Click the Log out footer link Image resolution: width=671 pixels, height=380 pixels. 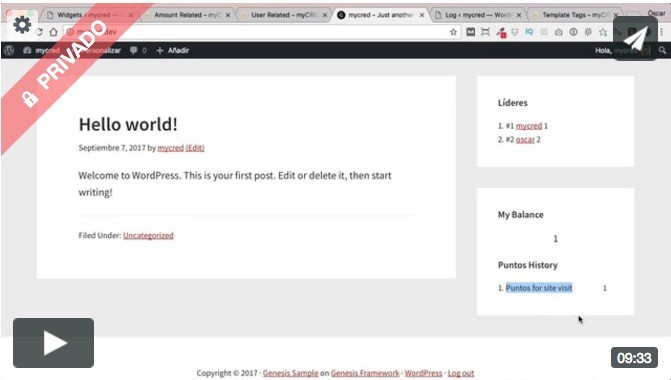pyautogui.click(x=460, y=373)
